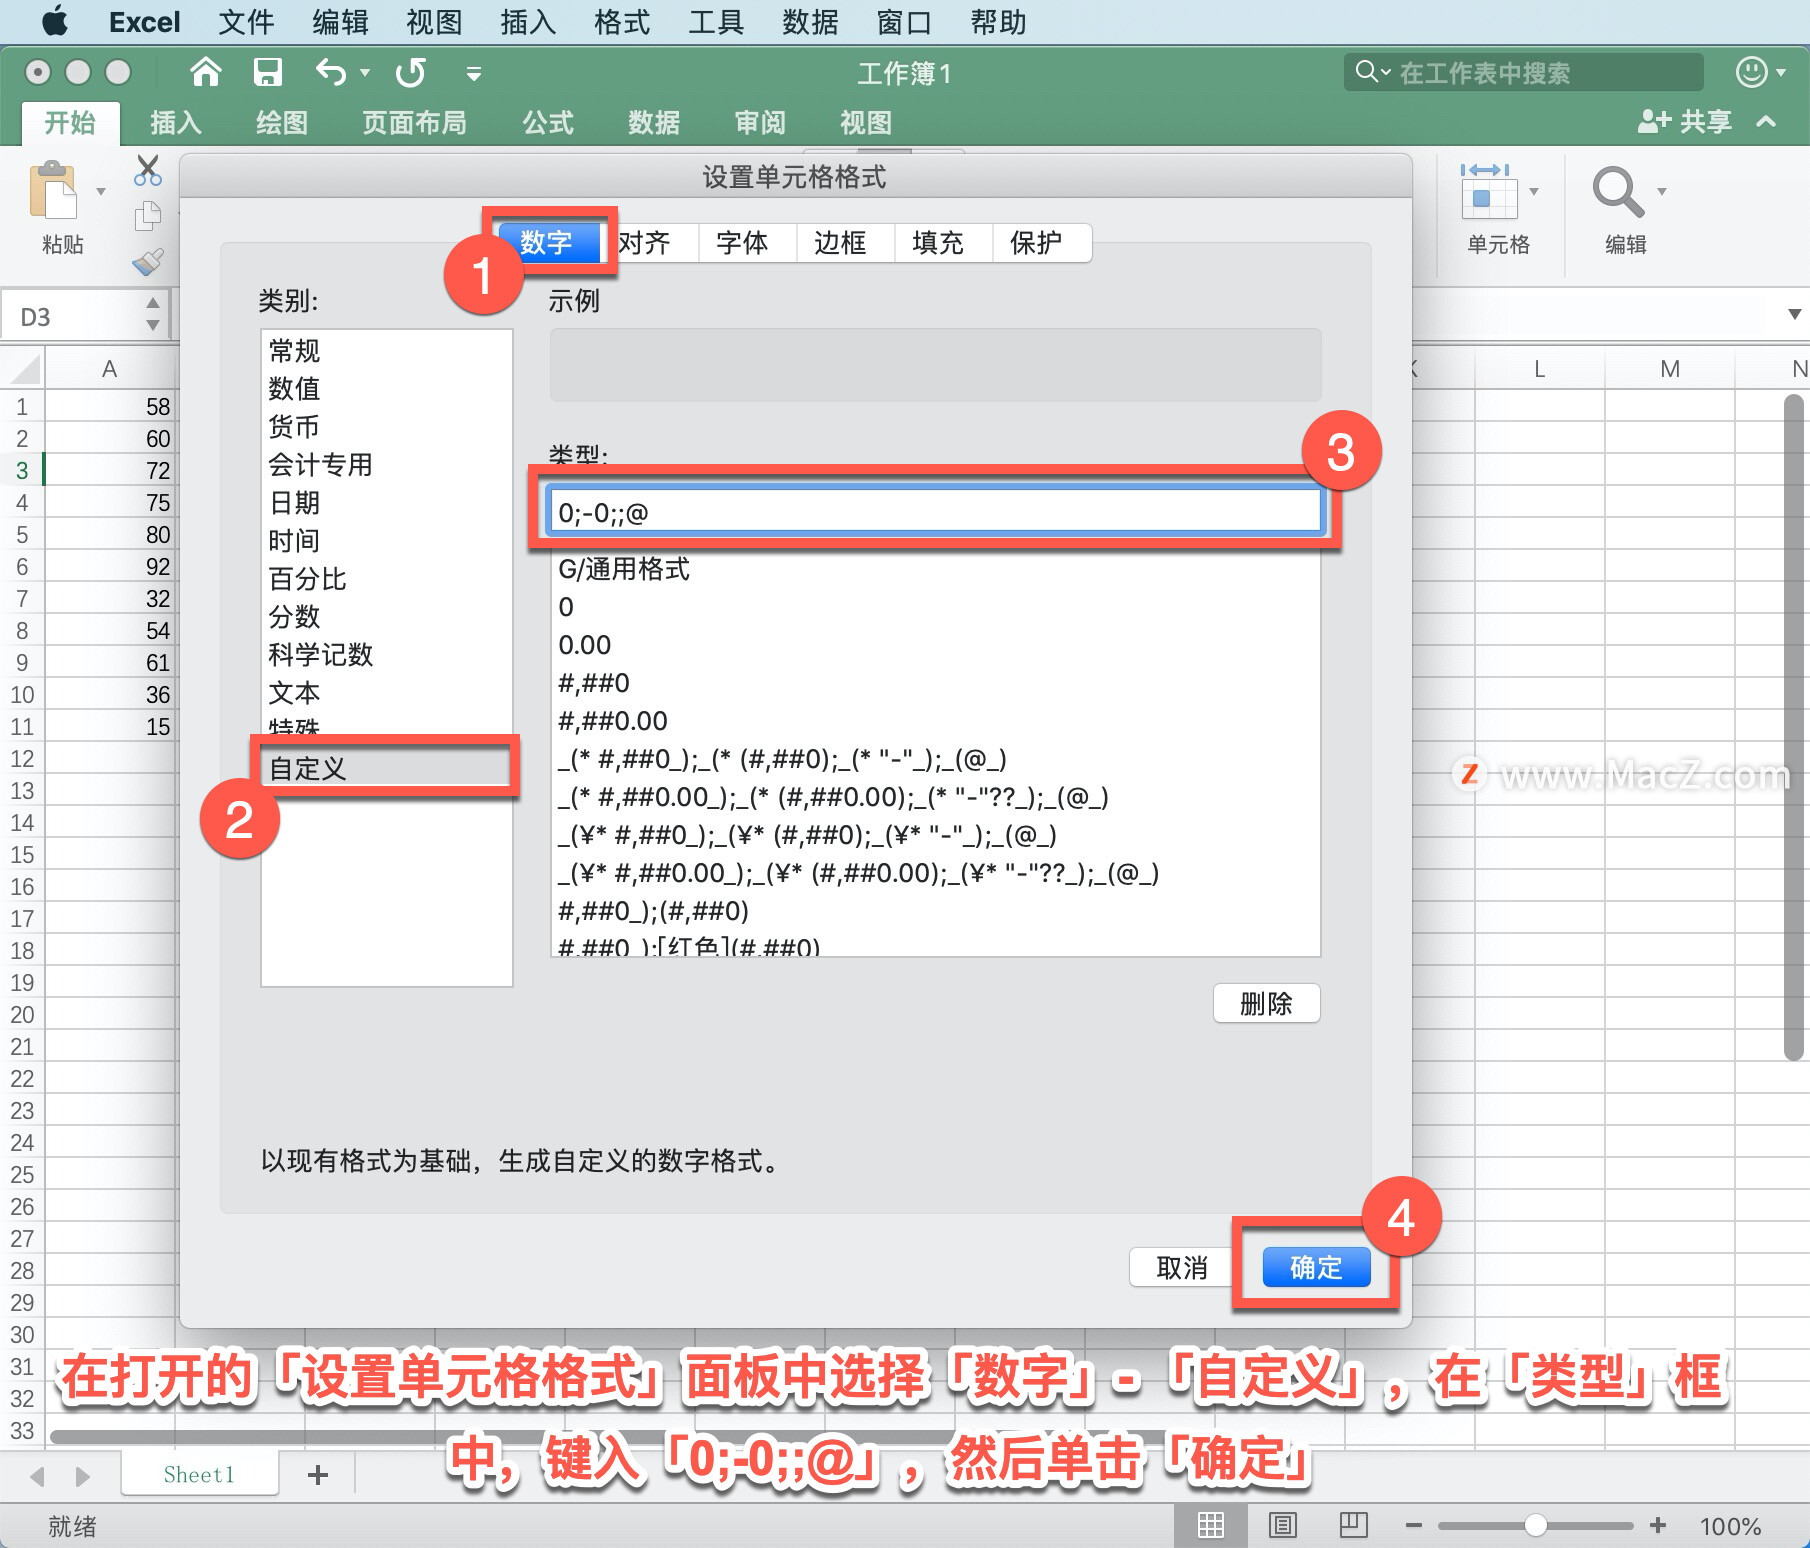1810x1548 pixels.
Task: Open the Undo history dropdown arrow
Action: (365, 72)
